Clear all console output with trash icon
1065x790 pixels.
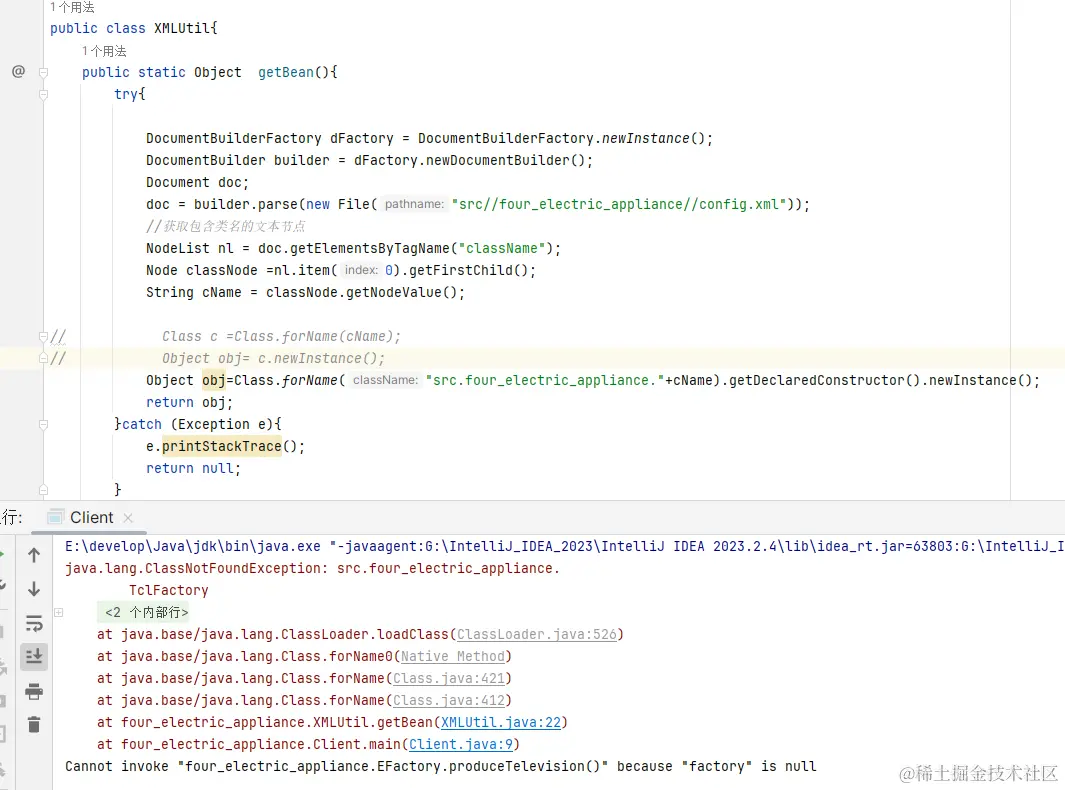click(34, 724)
